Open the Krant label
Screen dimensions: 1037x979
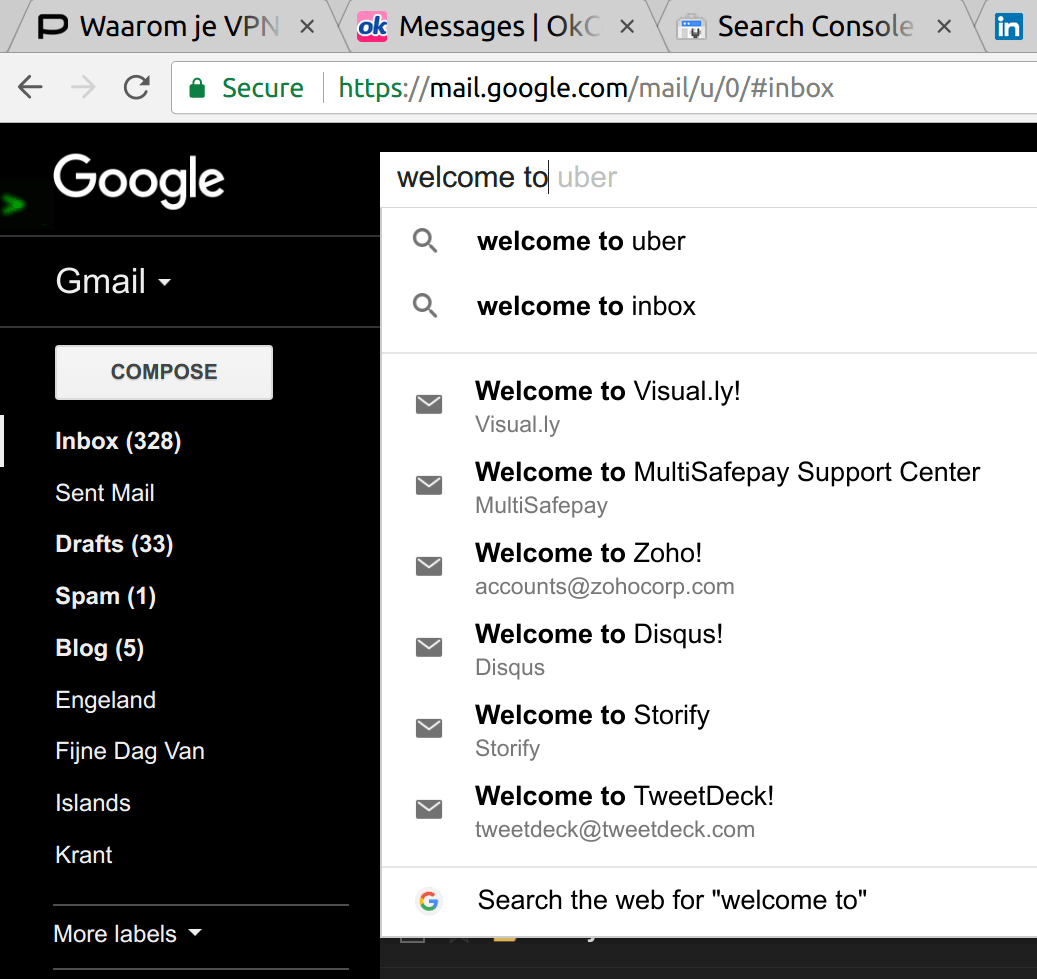pyautogui.click(x=84, y=855)
